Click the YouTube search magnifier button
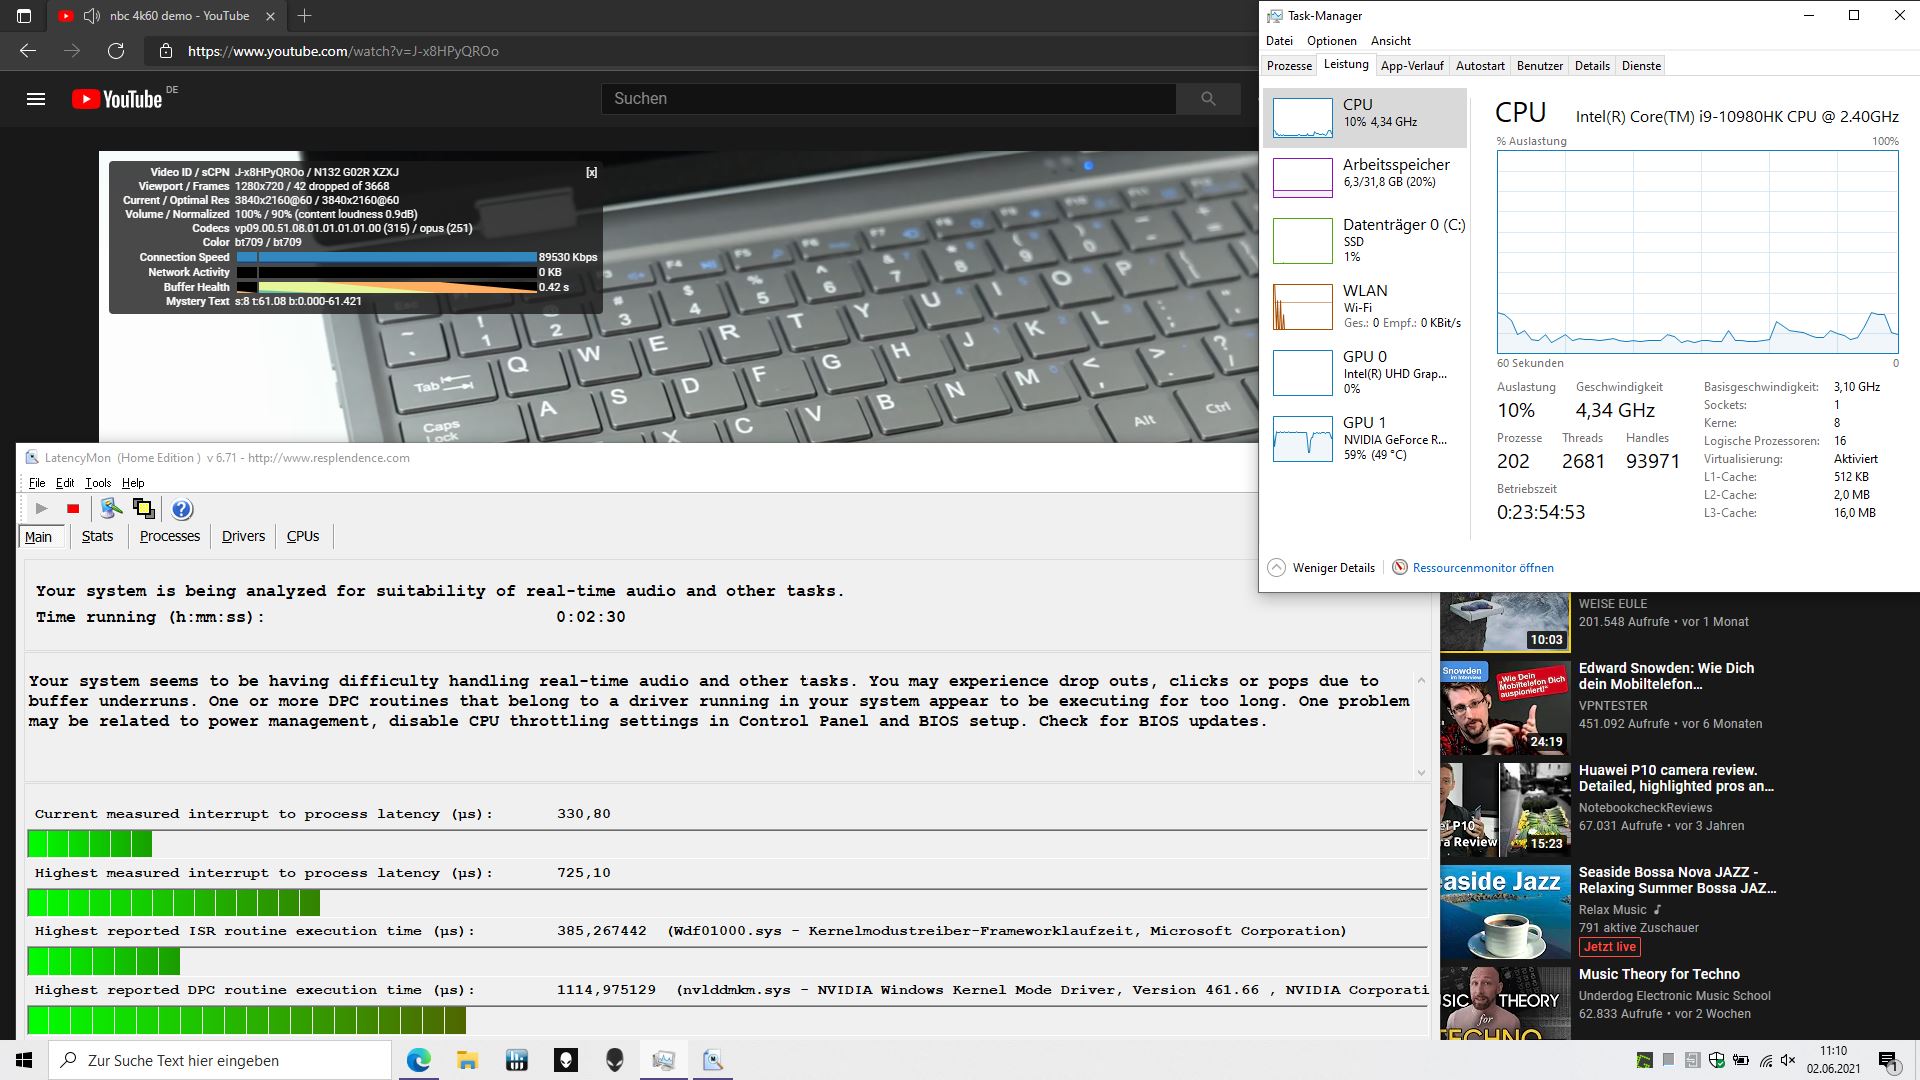Image resolution: width=1920 pixels, height=1080 pixels. [1208, 99]
